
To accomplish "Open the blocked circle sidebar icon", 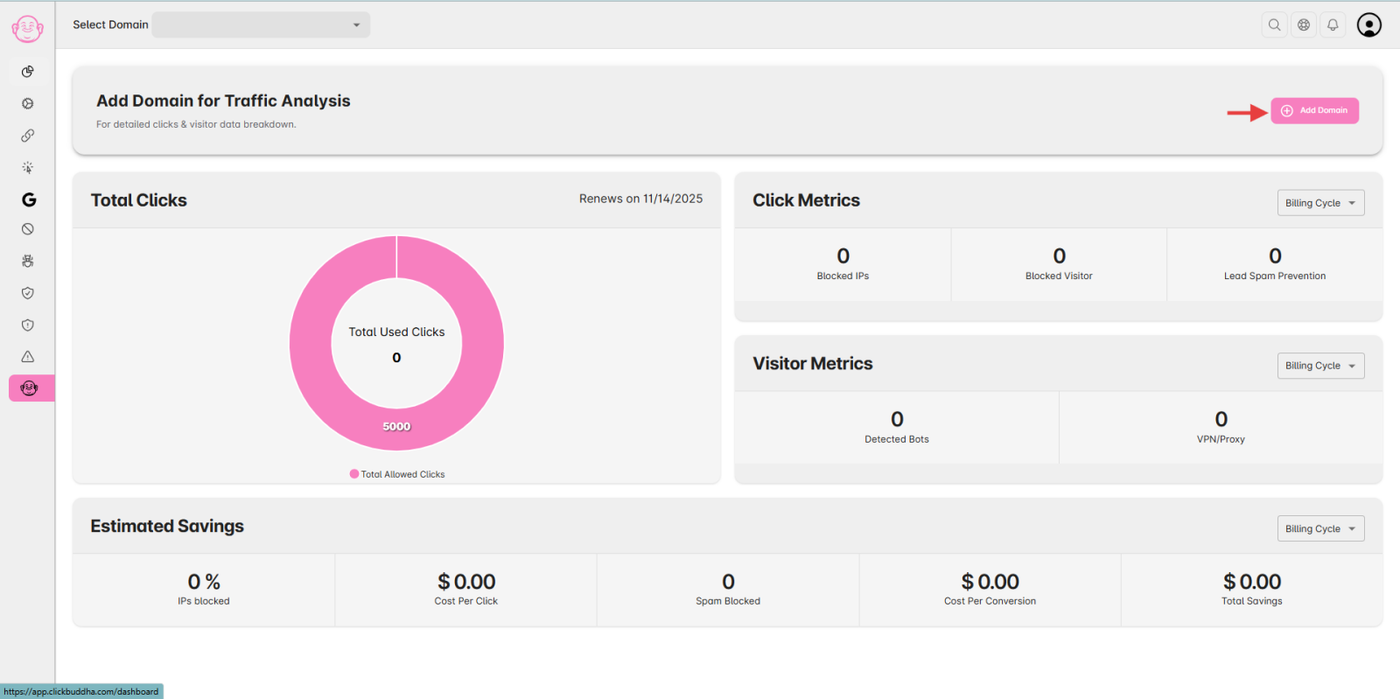I will 28,229.
